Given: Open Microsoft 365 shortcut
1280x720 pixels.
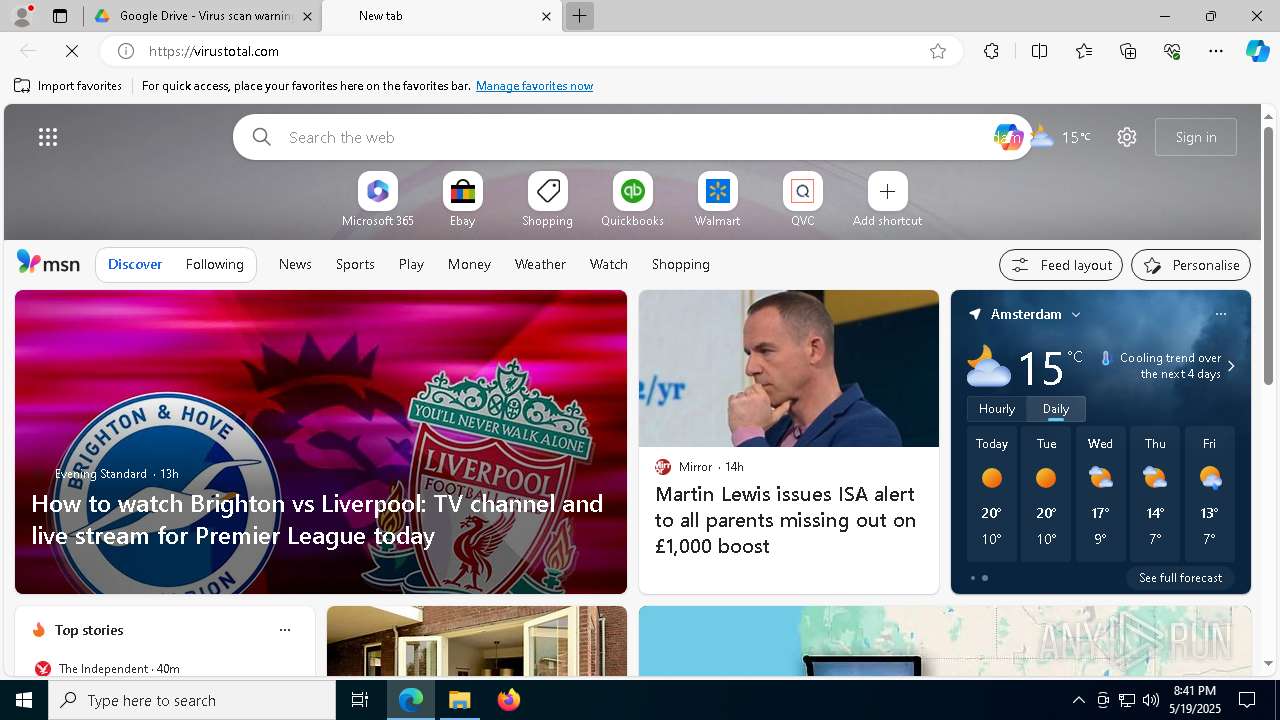Looking at the screenshot, I should coord(377,200).
